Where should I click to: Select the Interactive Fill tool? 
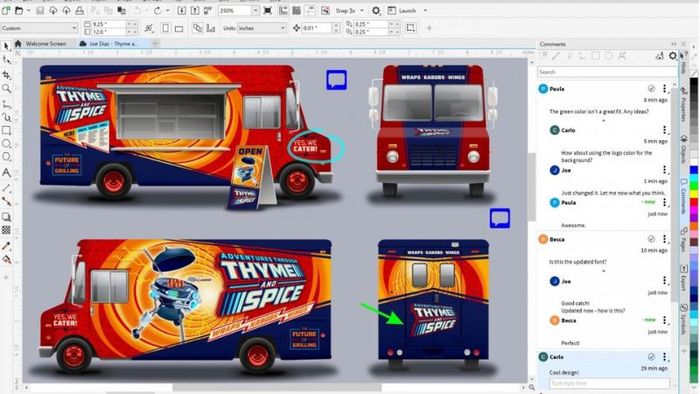(6, 259)
